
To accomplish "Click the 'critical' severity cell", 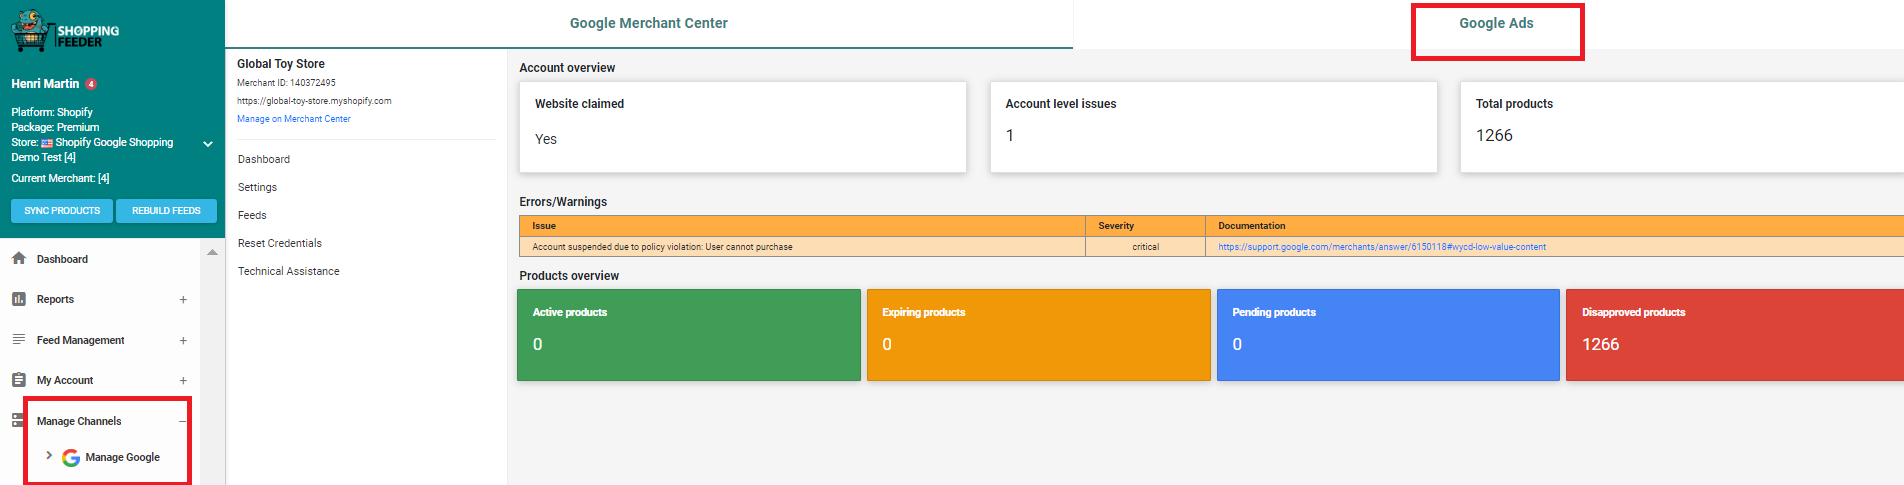I will (1146, 247).
